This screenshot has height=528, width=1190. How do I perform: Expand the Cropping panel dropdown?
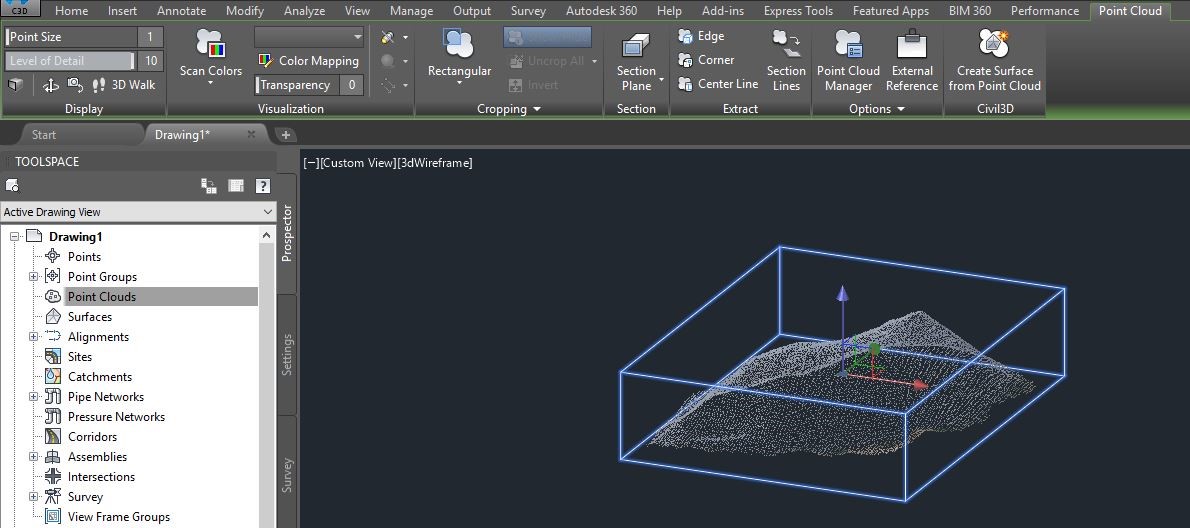[x=508, y=109]
